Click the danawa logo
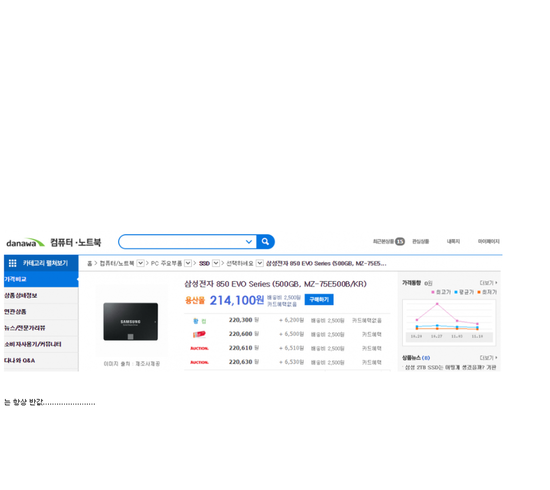This screenshot has height=490, width=550. pyautogui.click(x=25, y=243)
